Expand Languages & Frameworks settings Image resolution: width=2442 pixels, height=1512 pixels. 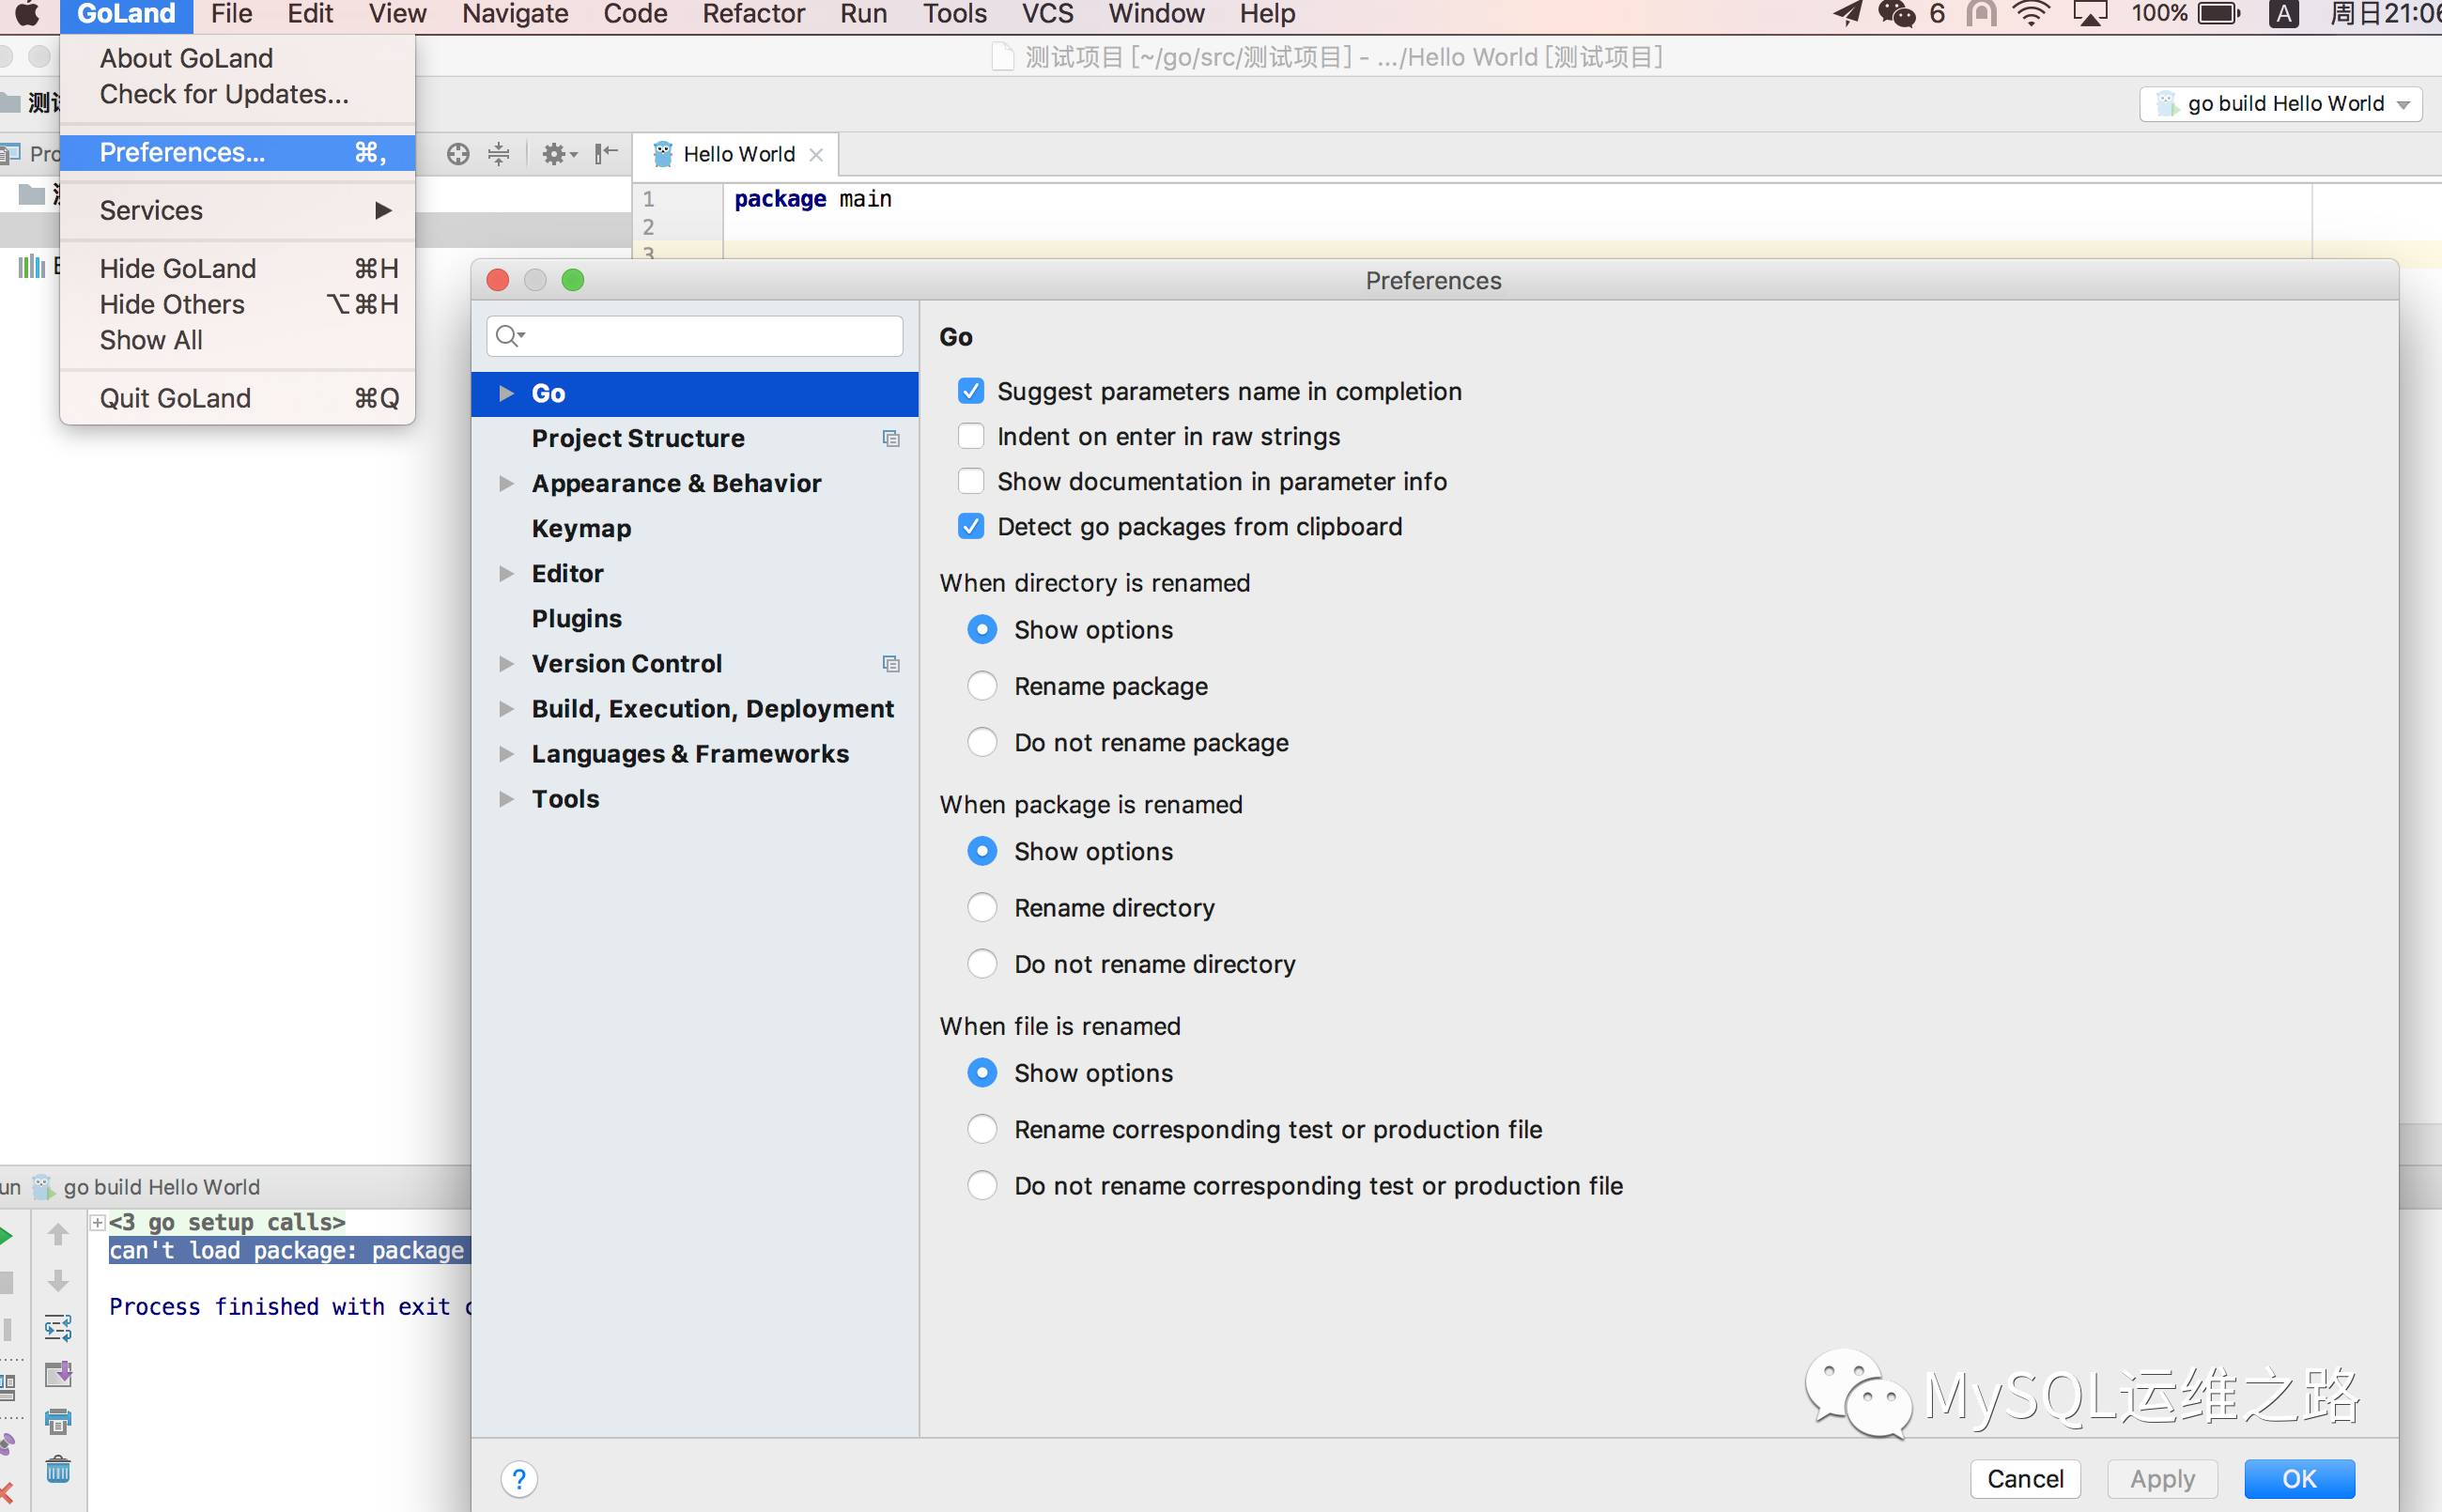(x=506, y=754)
